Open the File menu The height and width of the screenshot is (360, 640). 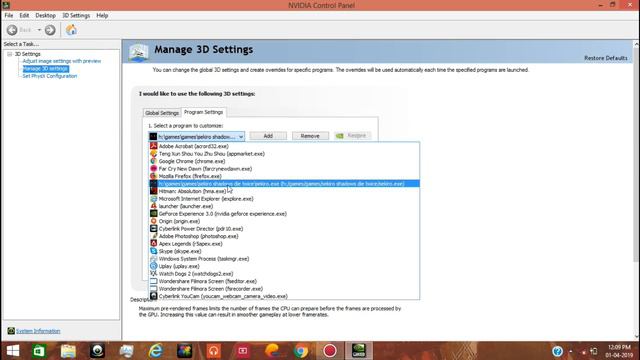pos(9,16)
